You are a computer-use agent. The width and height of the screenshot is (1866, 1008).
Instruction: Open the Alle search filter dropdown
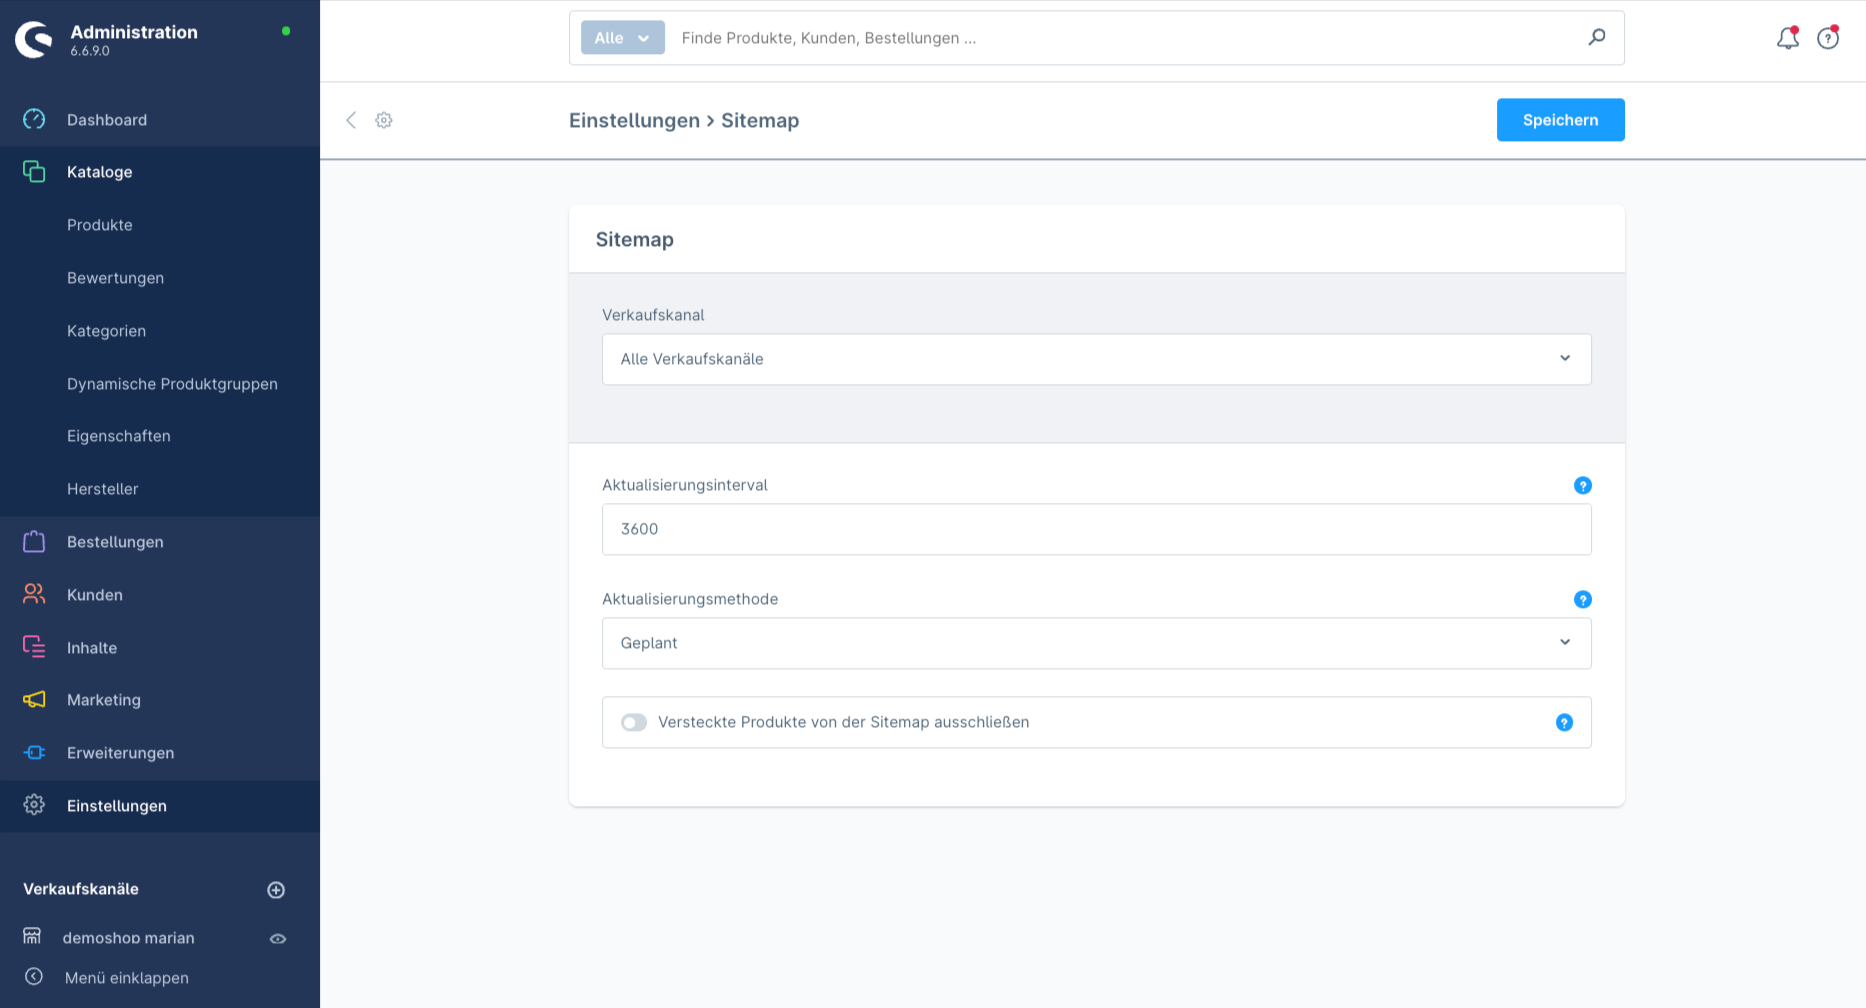(x=623, y=37)
